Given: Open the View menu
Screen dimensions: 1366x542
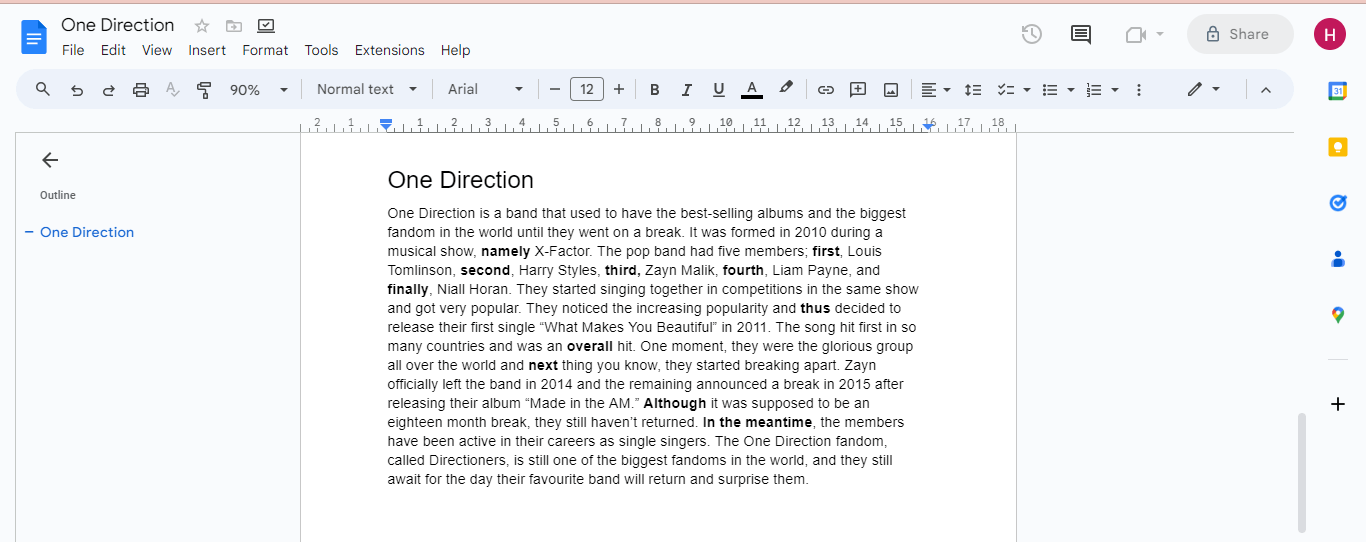Looking at the screenshot, I should point(157,50).
